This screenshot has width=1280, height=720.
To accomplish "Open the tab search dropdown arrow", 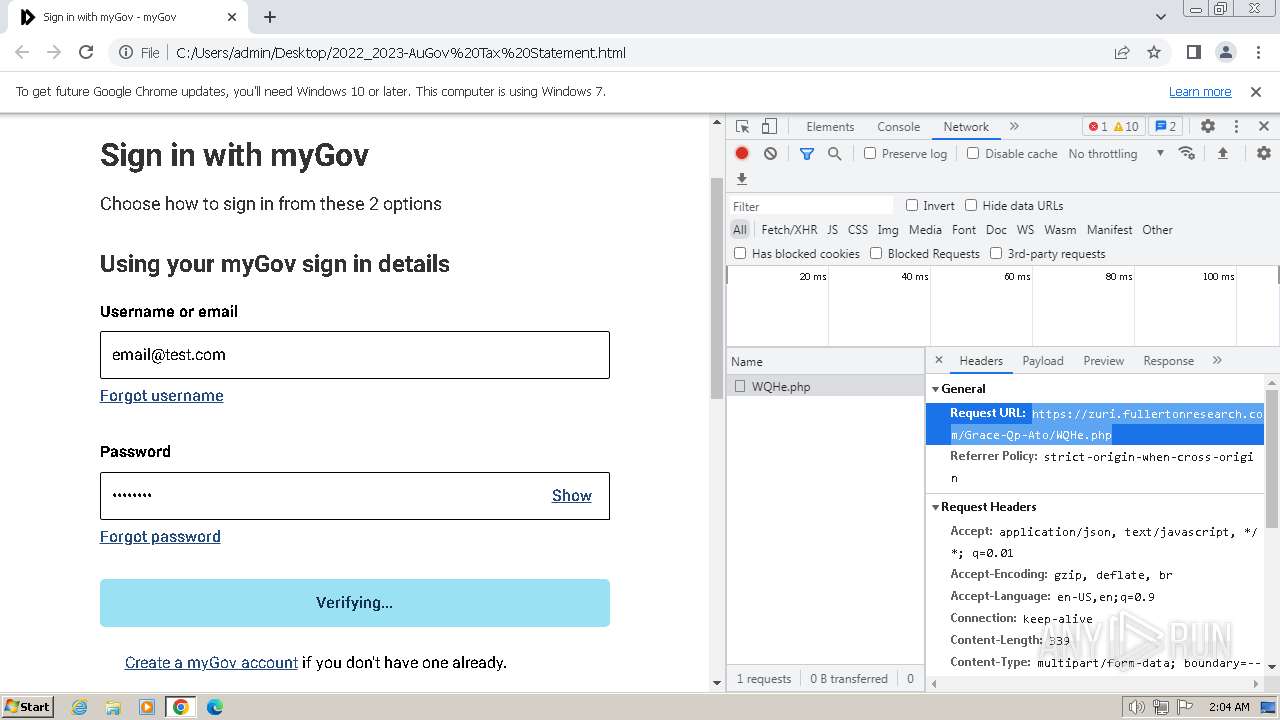I will (1160, 17).
